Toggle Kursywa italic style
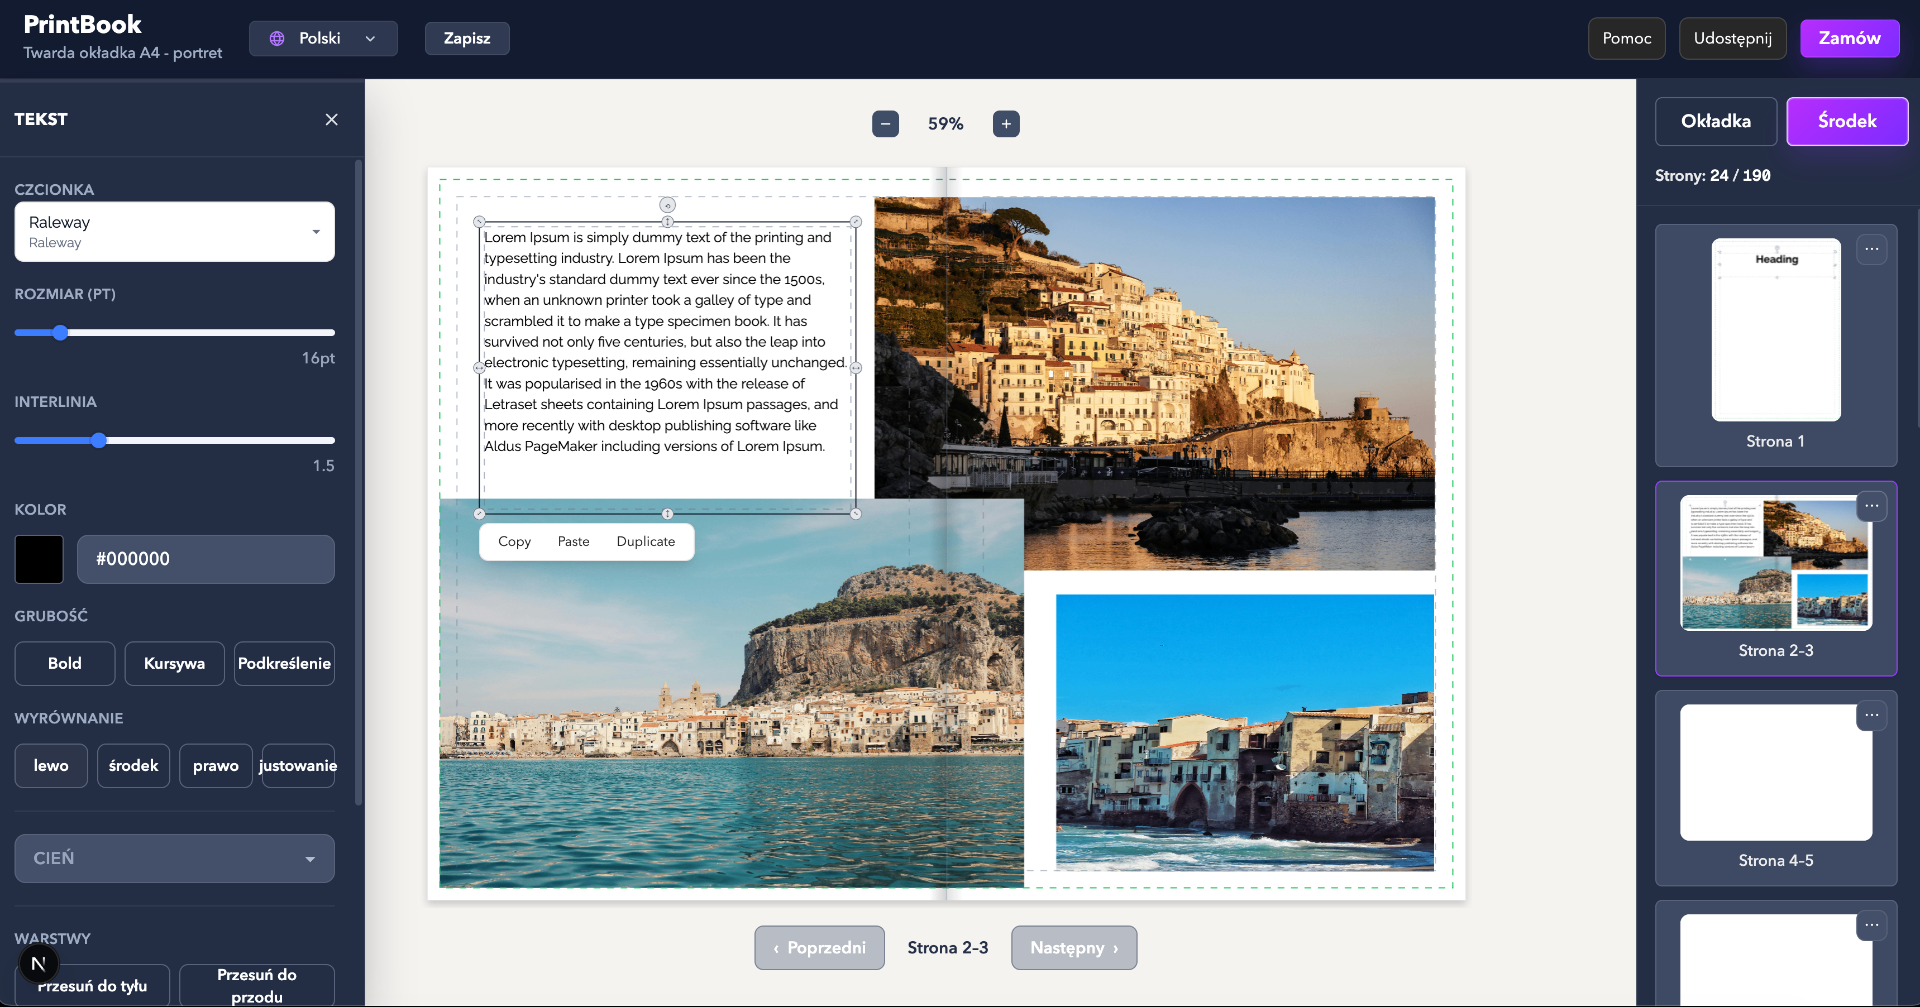The height and width of the screenshot is (1007, 1920). [x=174, y=664]
